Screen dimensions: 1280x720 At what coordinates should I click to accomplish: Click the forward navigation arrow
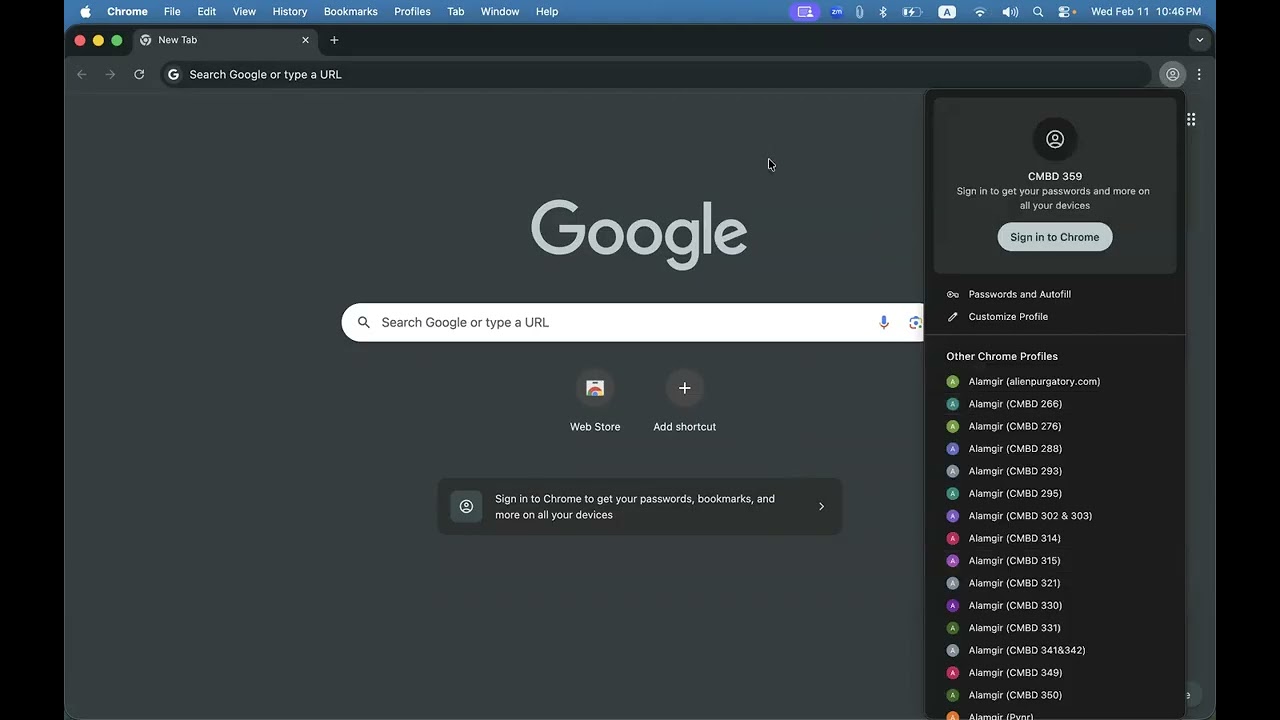pos(110,74)
